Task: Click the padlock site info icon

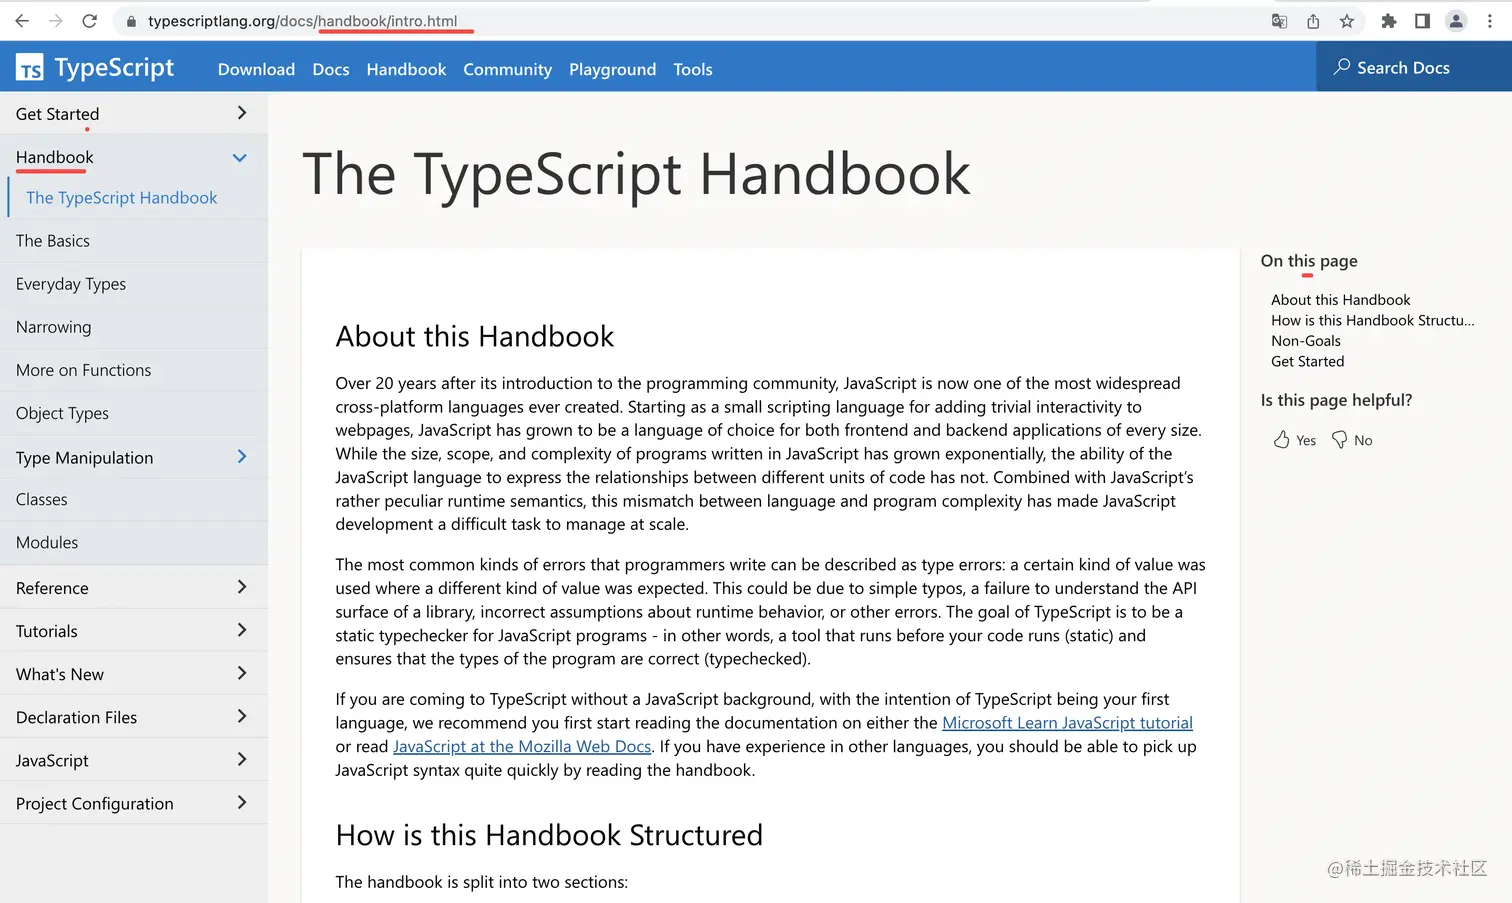Action: tap(131, 21)
